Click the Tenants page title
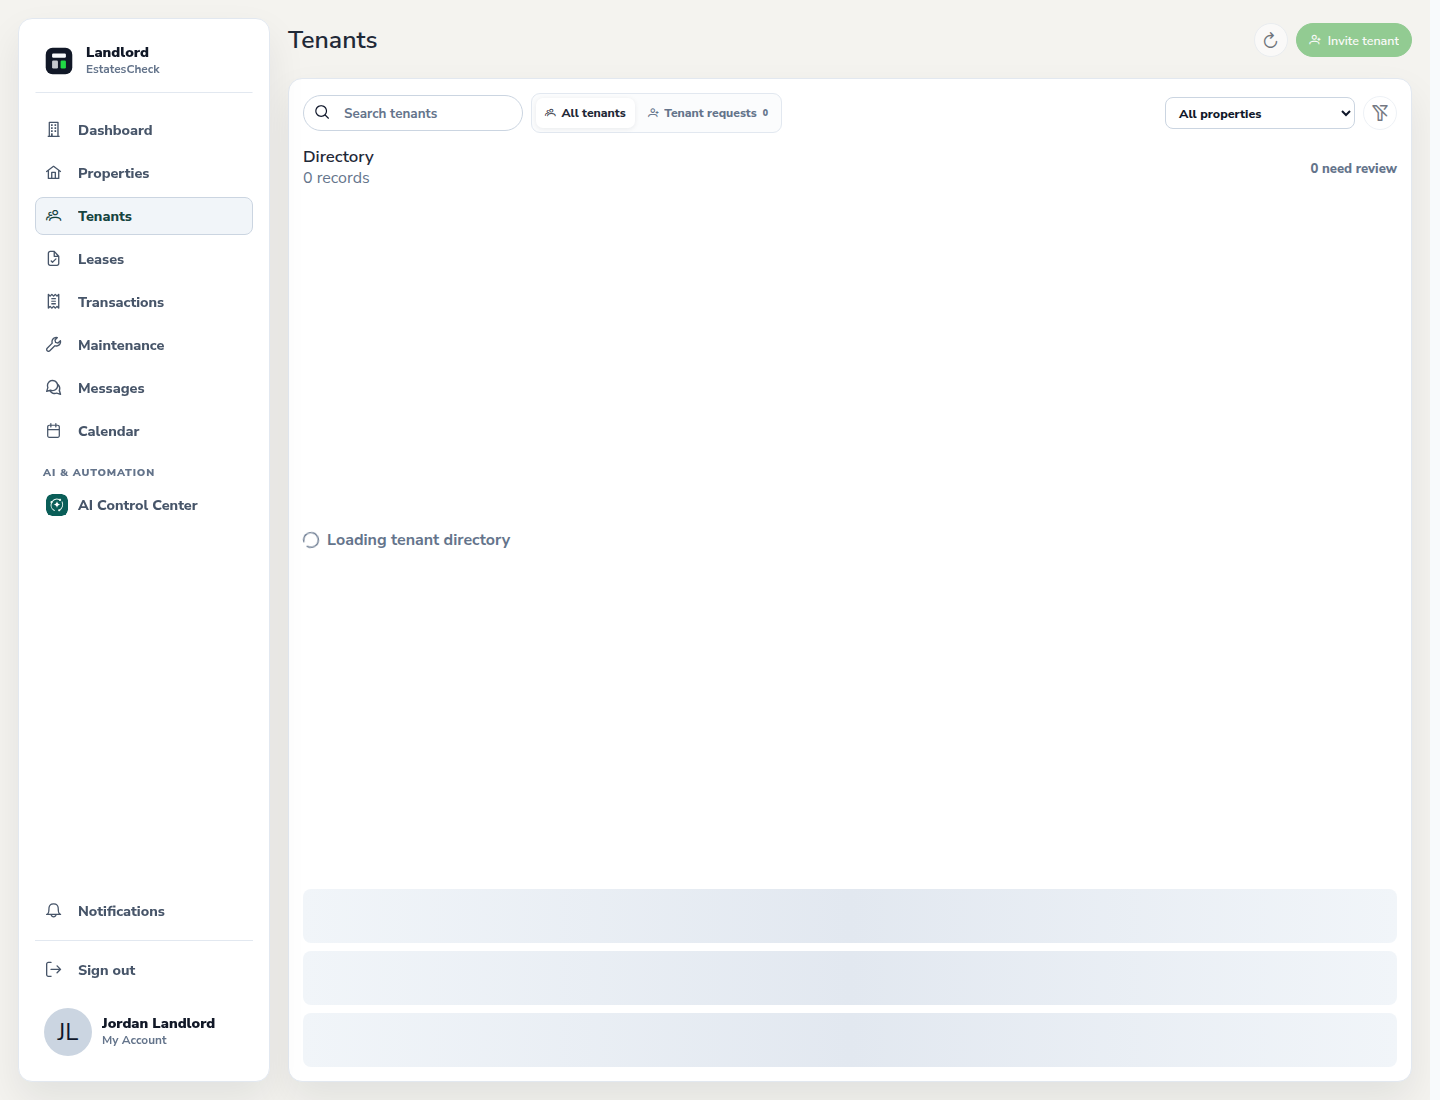1440x1100 pixels. (x=332, y=40)
